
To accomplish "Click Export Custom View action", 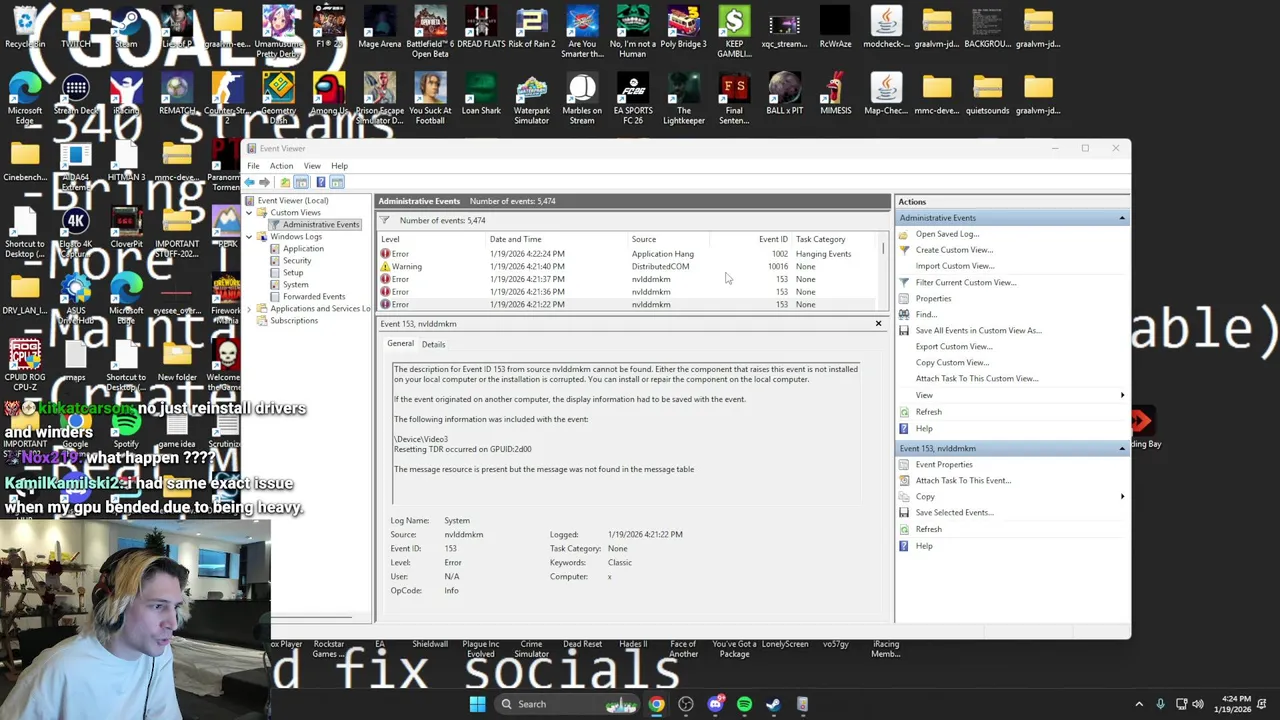I will [954, 346].
